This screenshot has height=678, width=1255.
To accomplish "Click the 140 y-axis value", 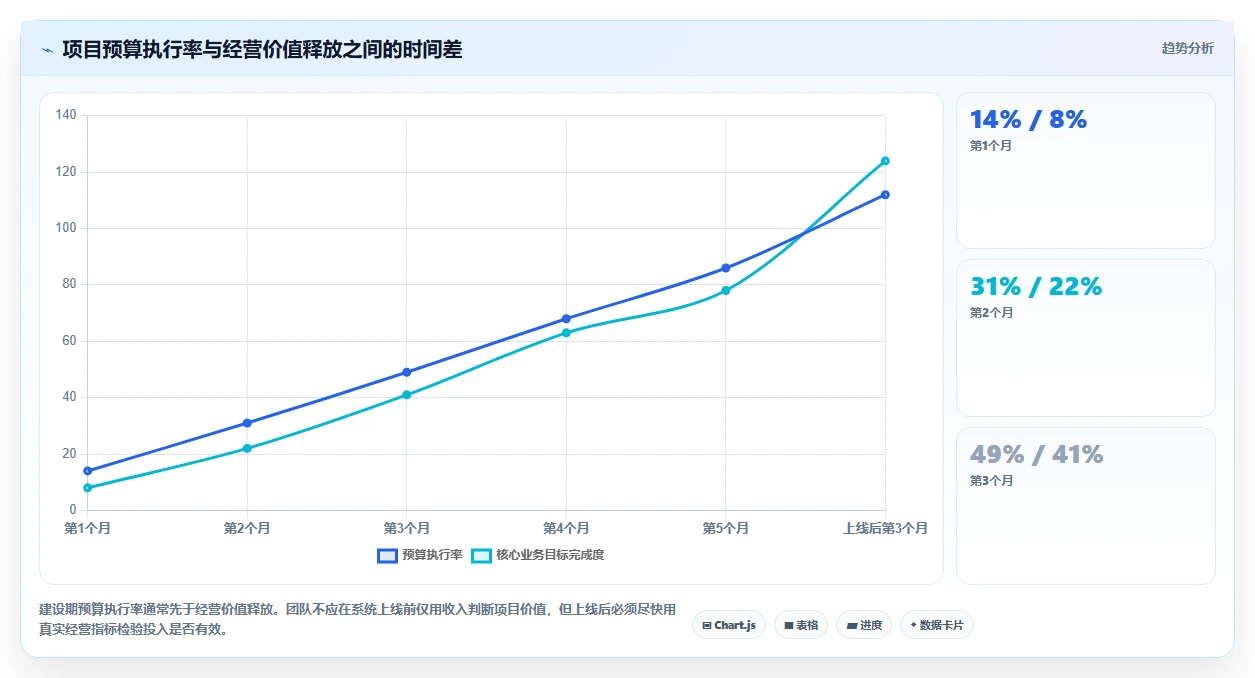I will (66, 115).
